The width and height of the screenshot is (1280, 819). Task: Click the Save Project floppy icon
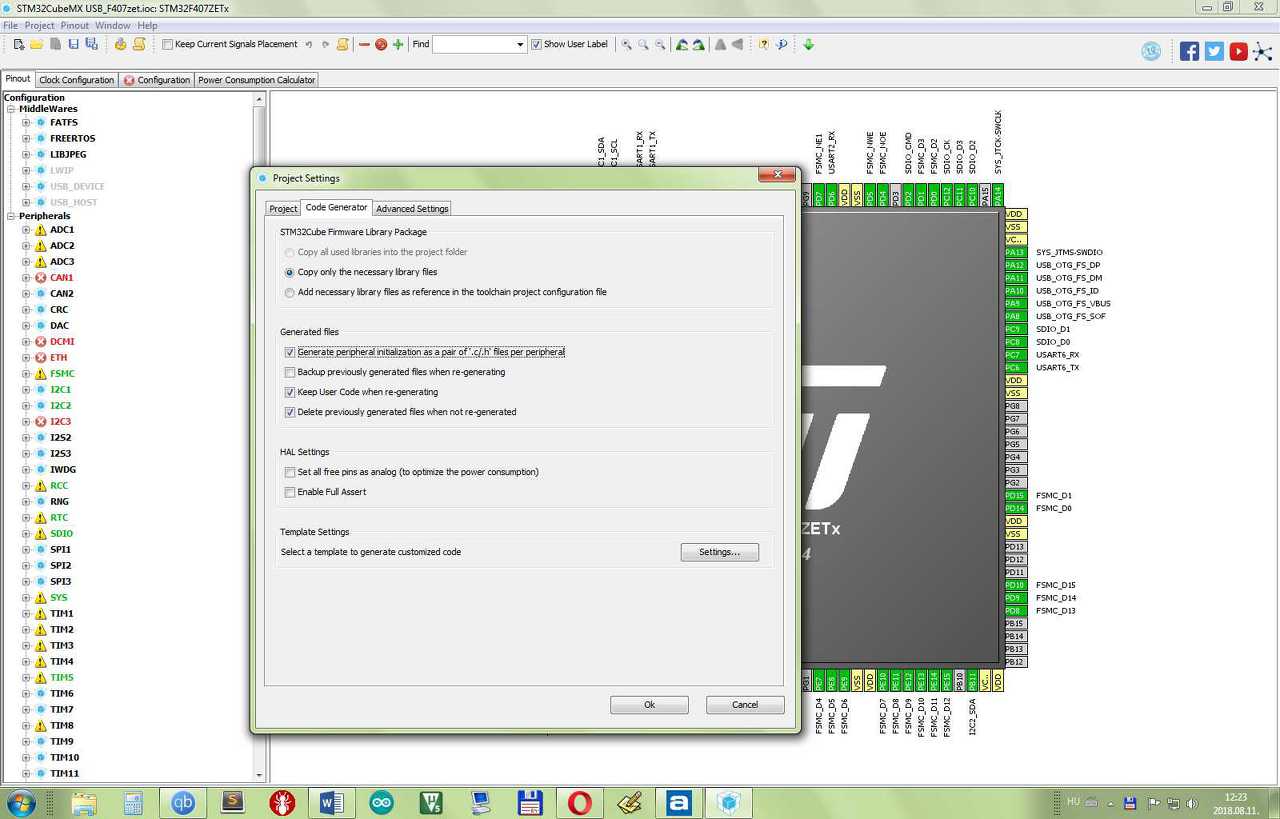click(73, 44)
